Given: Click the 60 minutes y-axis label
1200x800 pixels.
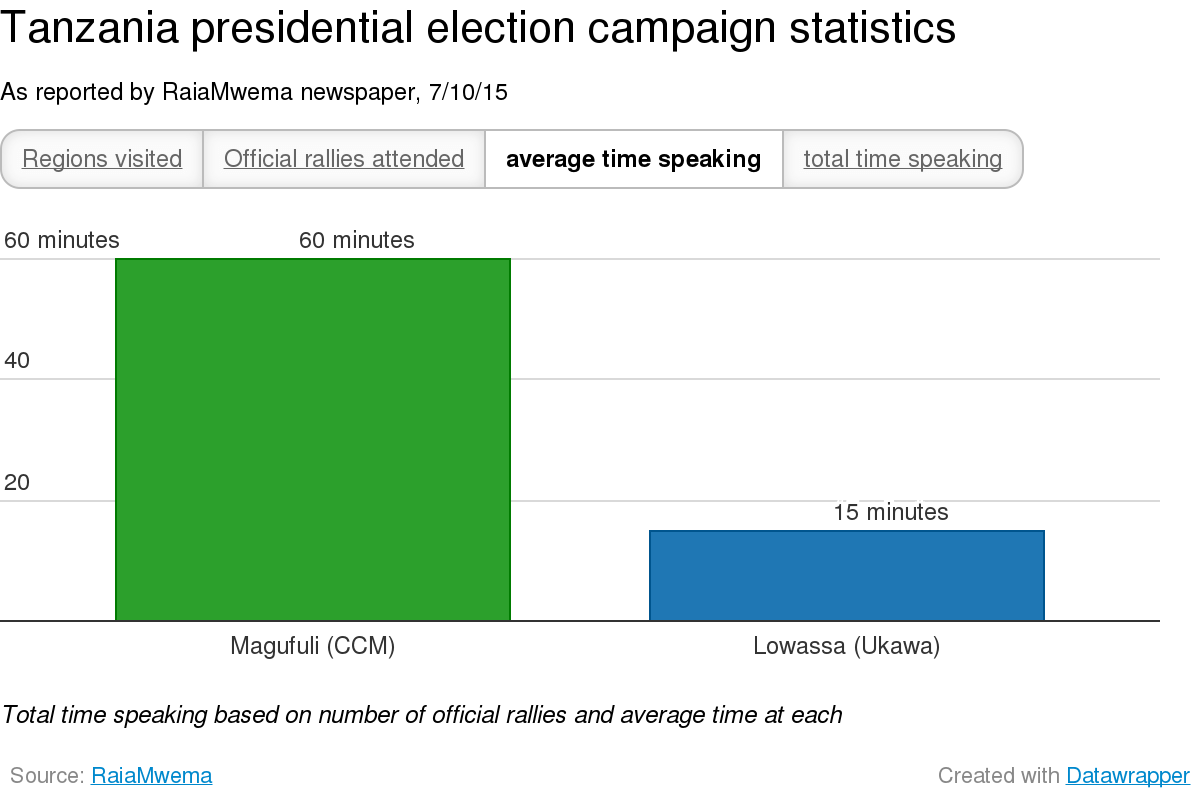Looking at the screenshot, I should point(62,240).
